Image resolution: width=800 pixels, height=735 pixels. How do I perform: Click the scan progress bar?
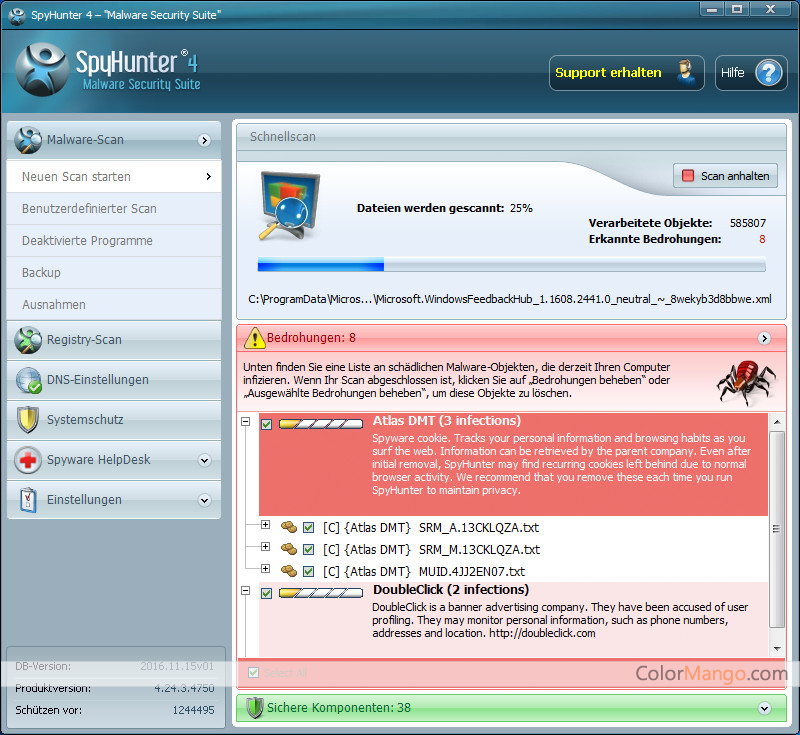(x=511, y=264)
